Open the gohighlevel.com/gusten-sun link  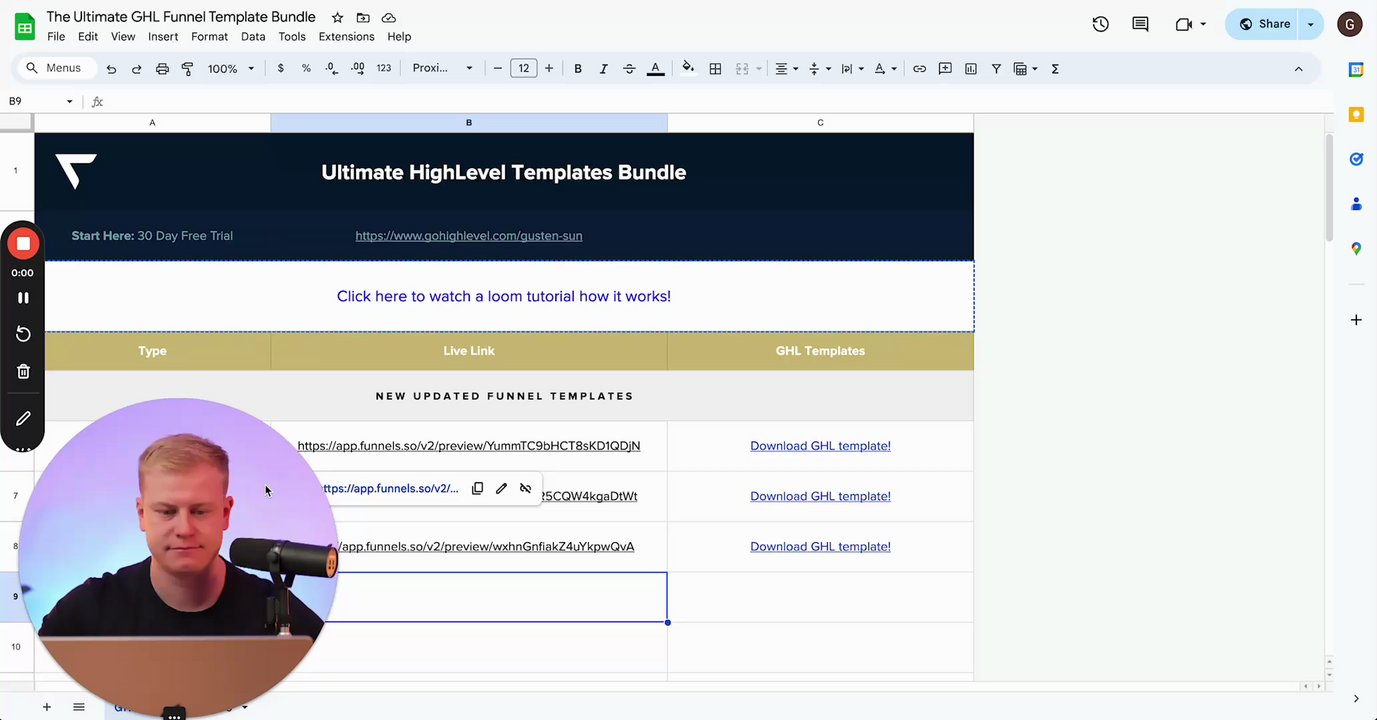[469, 236]
